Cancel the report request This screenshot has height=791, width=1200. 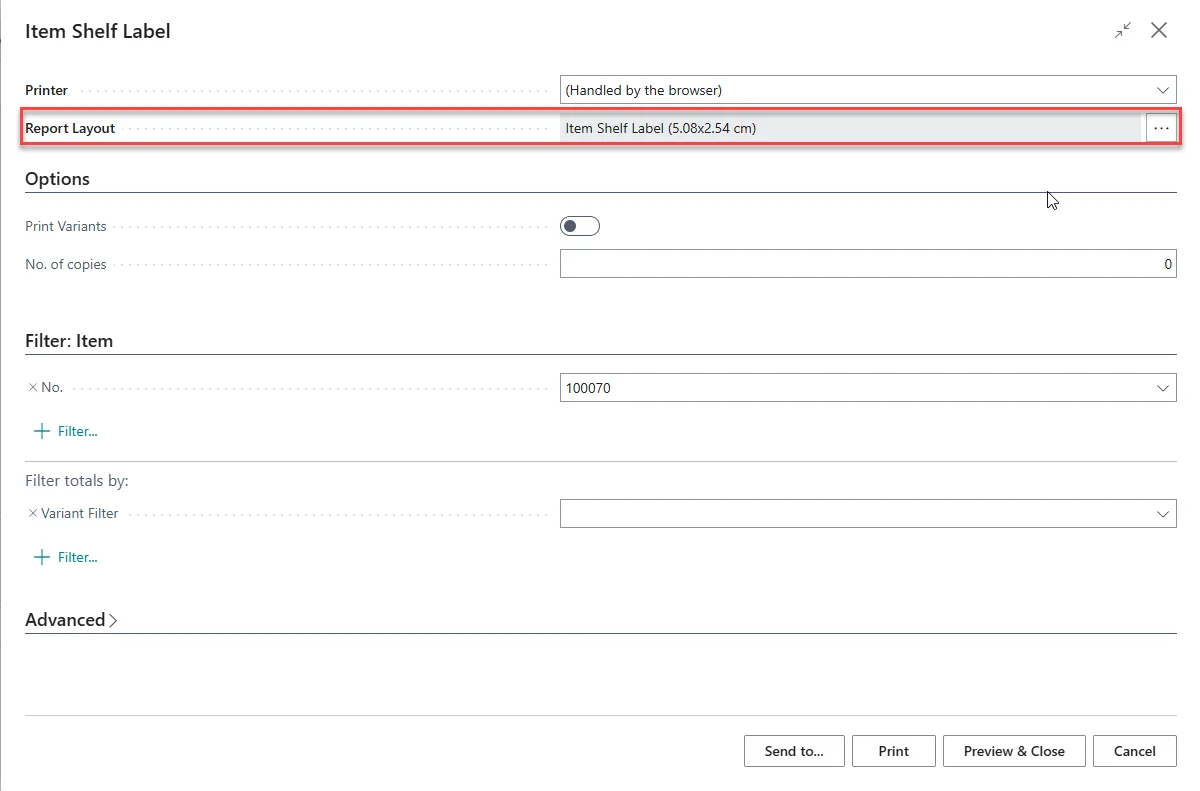pyautogui.click(x=1134, y=751)
